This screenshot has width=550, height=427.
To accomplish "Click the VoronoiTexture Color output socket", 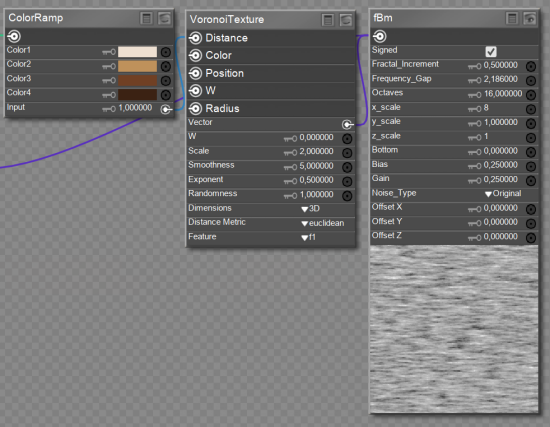I will (x=195, y=55).
